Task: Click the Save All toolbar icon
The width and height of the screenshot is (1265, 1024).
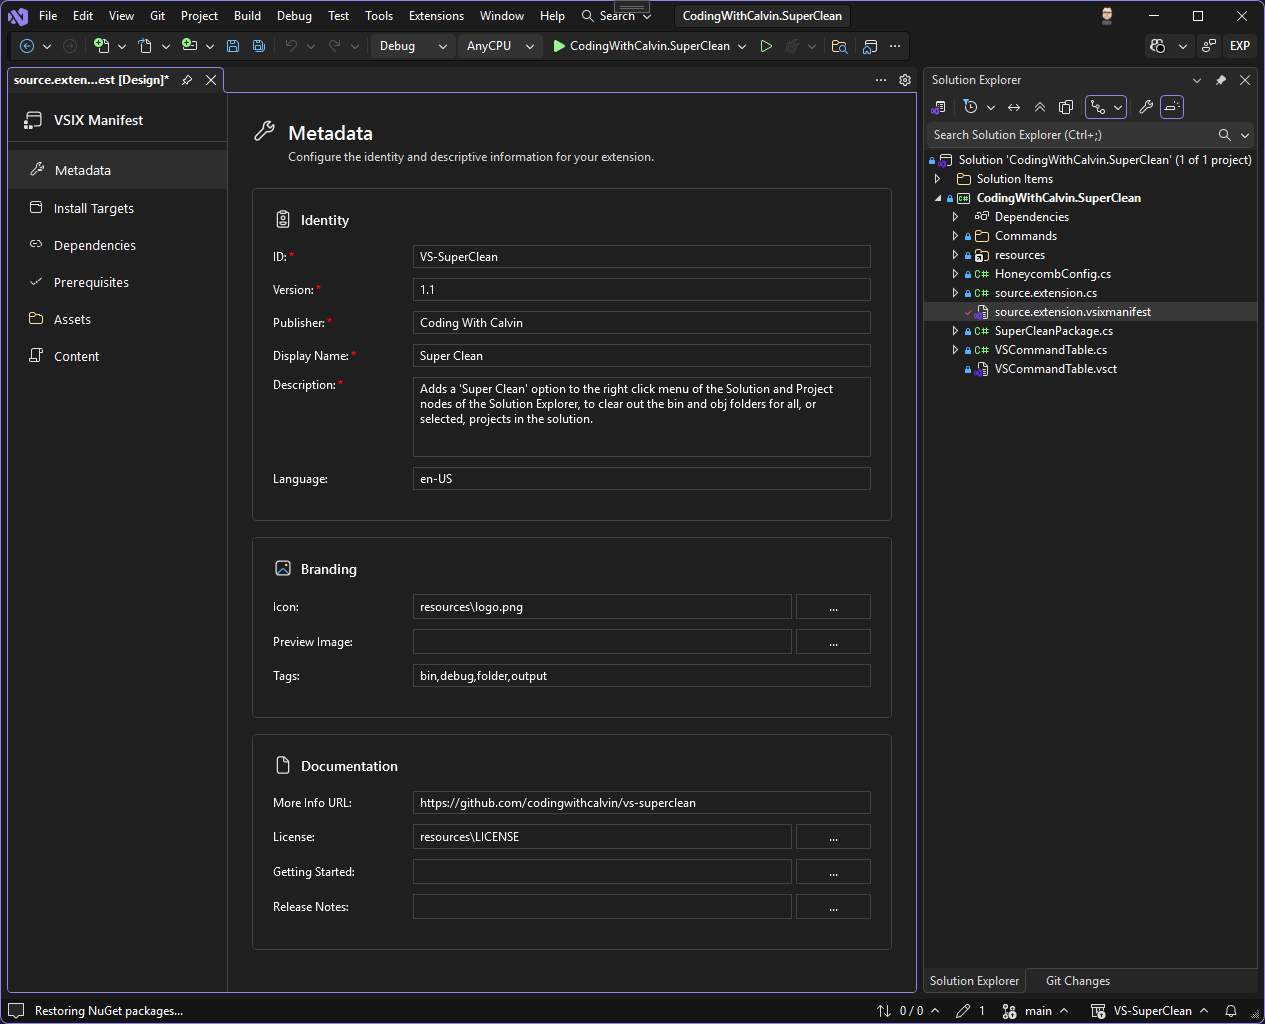Action: click(259, 46)
